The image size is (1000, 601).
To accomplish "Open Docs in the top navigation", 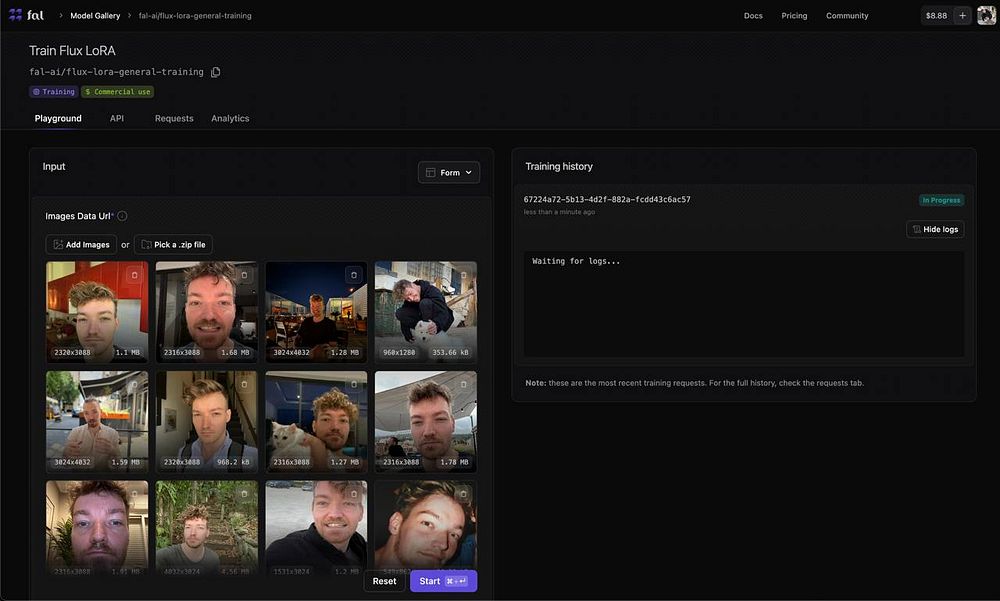I will (x=753, y=15).
